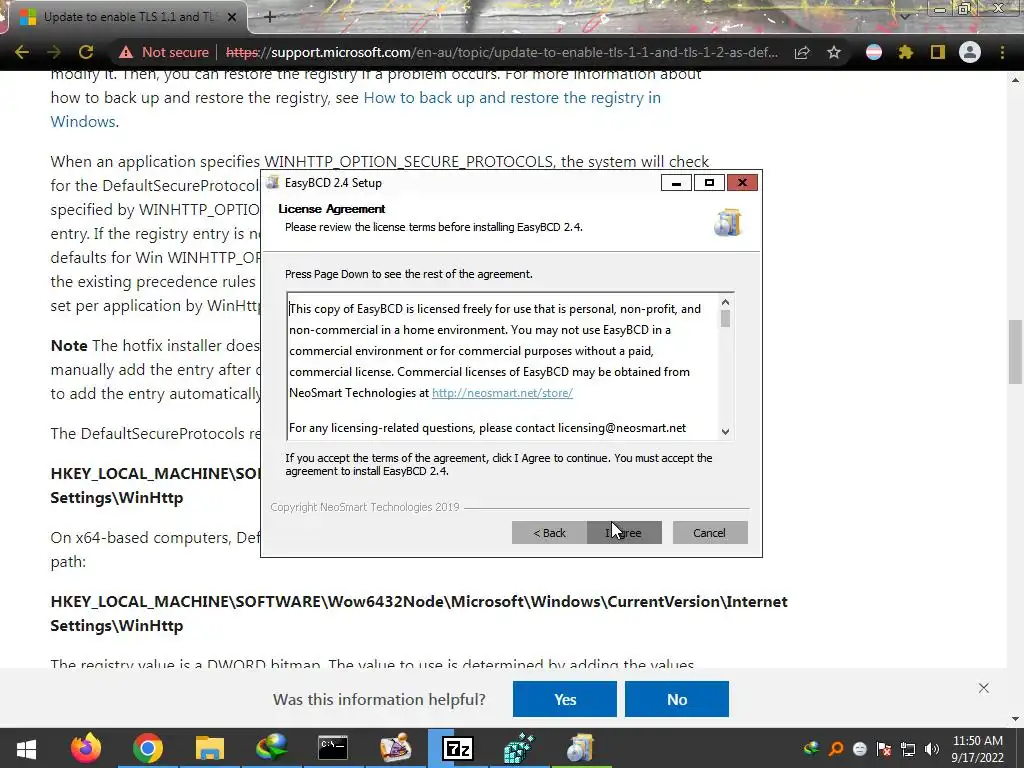The height and width of the screenshot is (768, 1024).
Task: Open How to back up registry link
Action: (x=512, y=98)
